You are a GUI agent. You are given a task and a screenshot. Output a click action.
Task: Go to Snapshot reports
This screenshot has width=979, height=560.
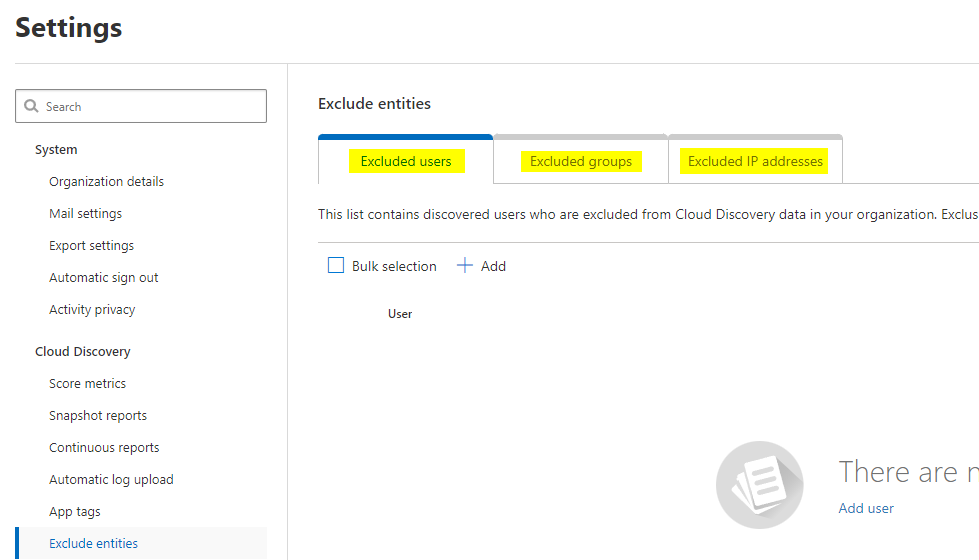coord(98,416)
